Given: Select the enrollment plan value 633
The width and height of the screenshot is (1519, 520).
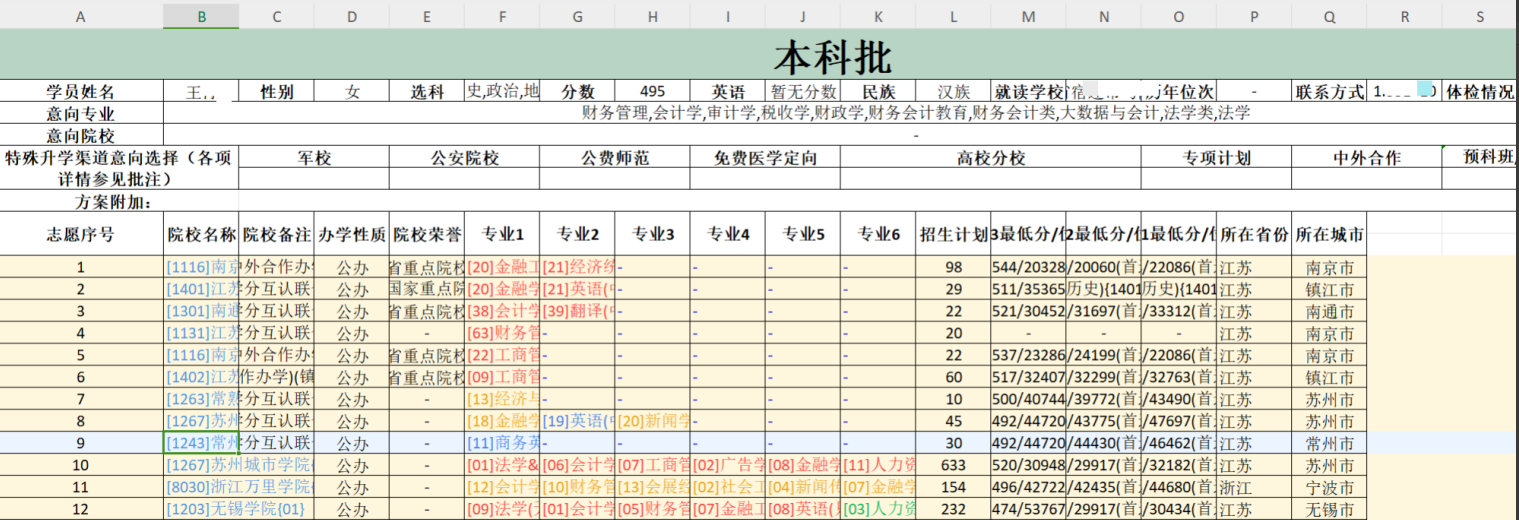Looking at the screenshot, I should coord(953,465).
